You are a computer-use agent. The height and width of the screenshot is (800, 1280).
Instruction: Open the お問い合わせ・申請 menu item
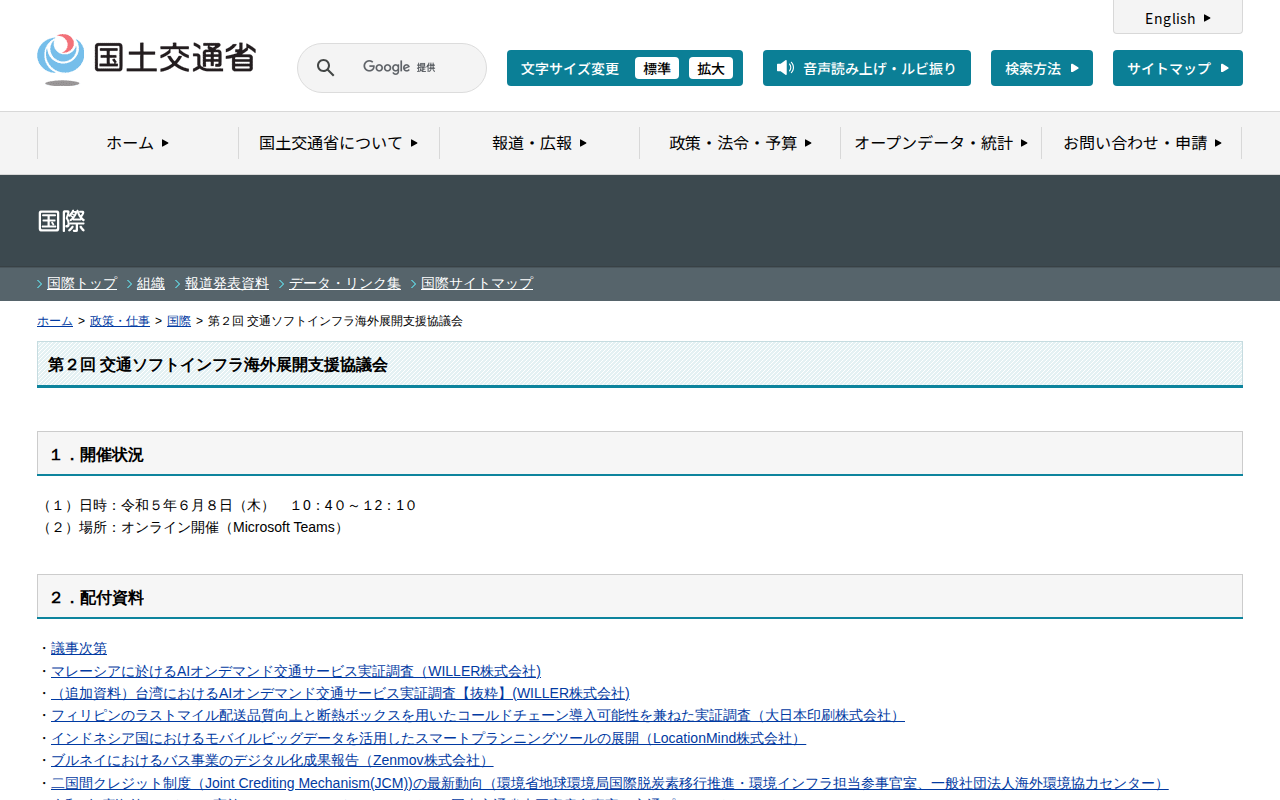click(x=1141, y=143)
